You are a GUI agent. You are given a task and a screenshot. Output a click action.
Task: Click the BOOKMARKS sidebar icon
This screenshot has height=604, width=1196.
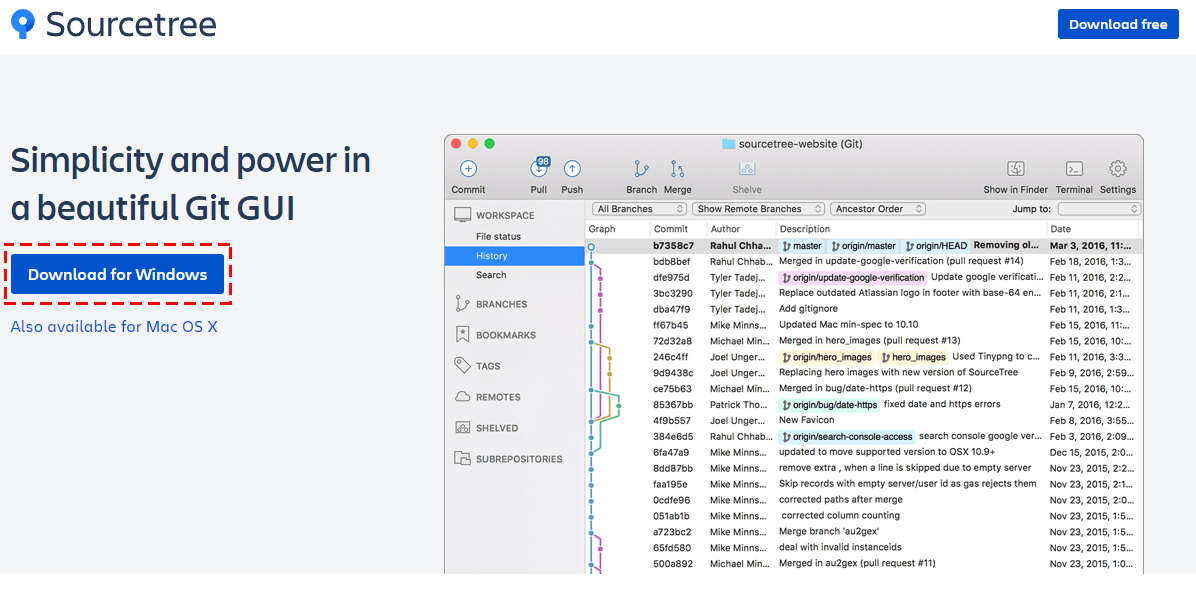coord(462,334)
